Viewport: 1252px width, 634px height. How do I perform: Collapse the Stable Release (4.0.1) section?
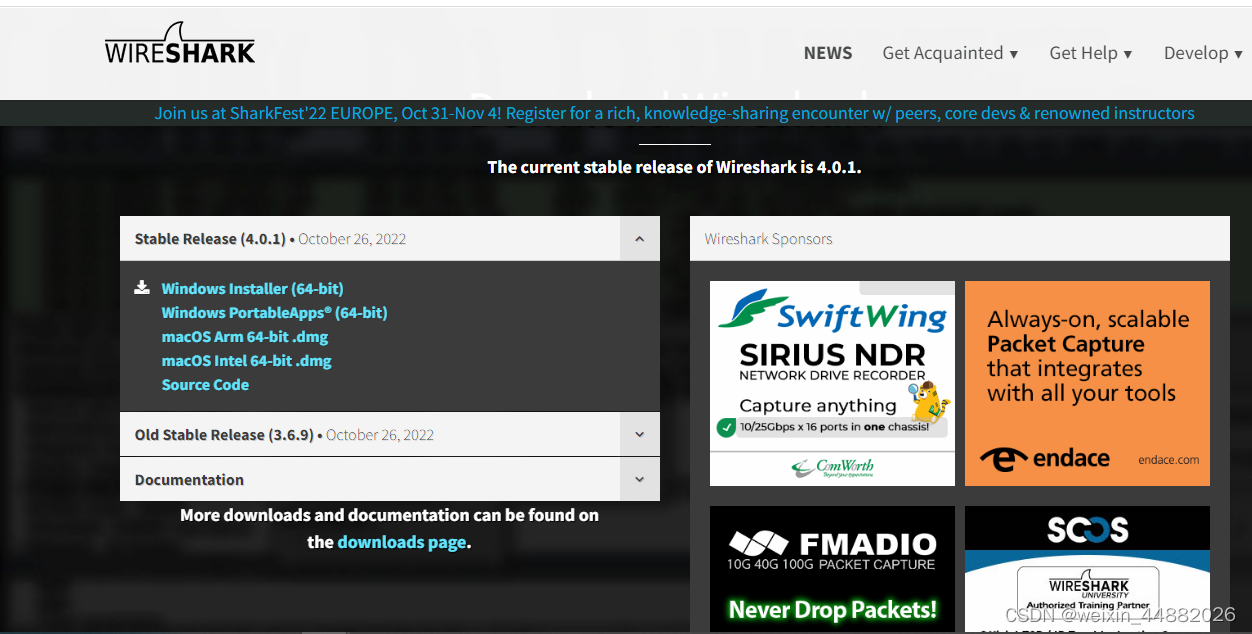point(639,239)
